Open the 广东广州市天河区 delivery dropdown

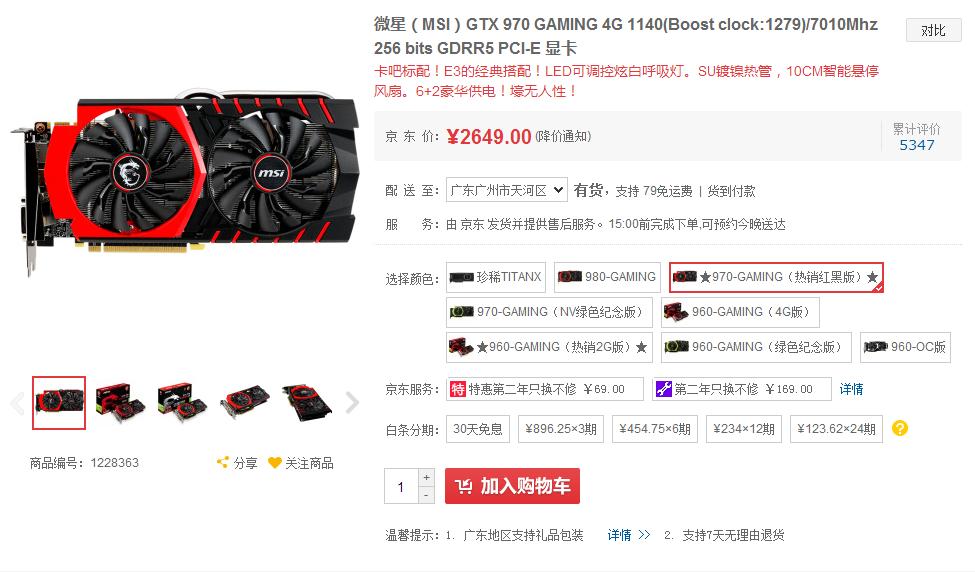[x=506, y=190]
